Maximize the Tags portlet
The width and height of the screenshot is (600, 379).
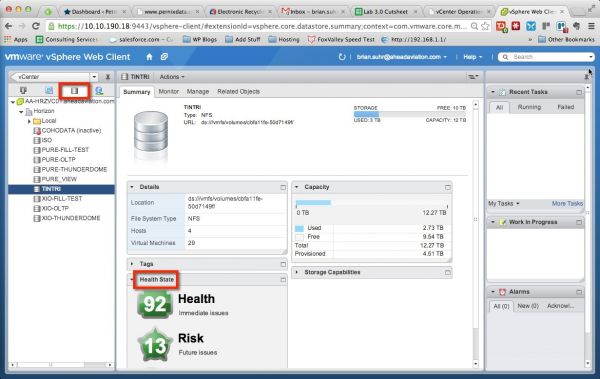click(283, 264)
